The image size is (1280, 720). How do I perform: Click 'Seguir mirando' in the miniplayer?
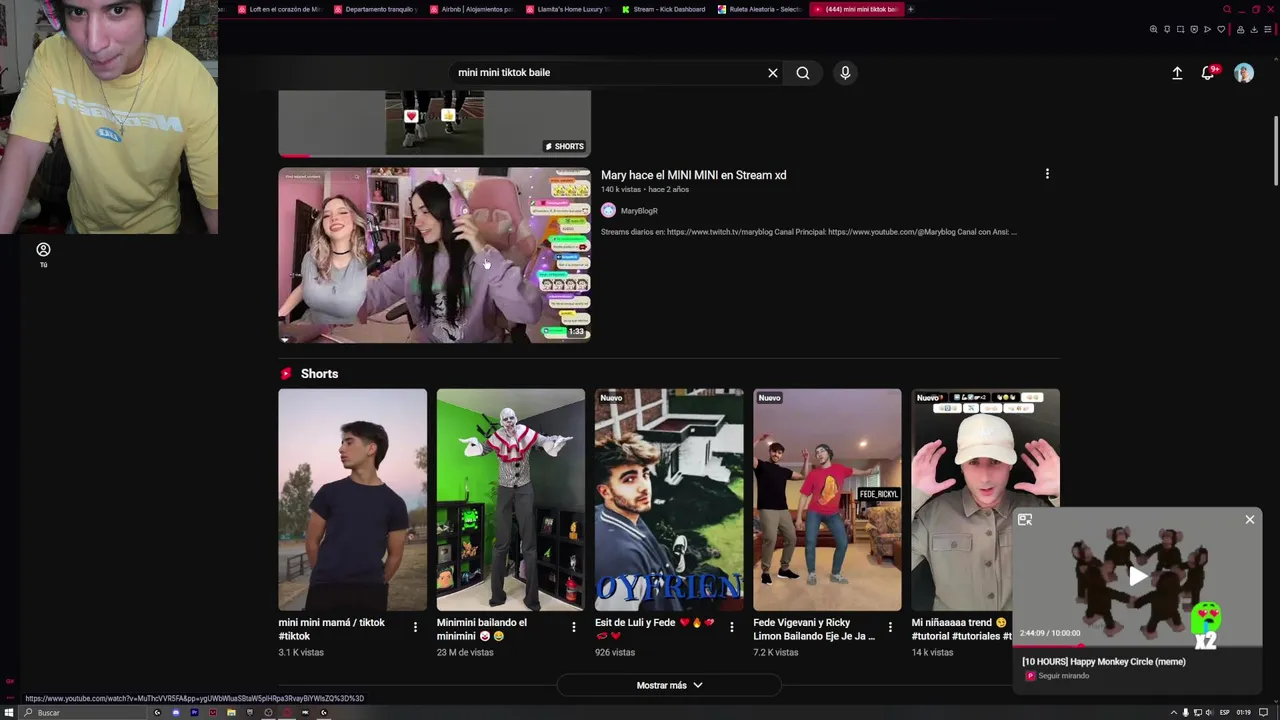point(1063,676)
